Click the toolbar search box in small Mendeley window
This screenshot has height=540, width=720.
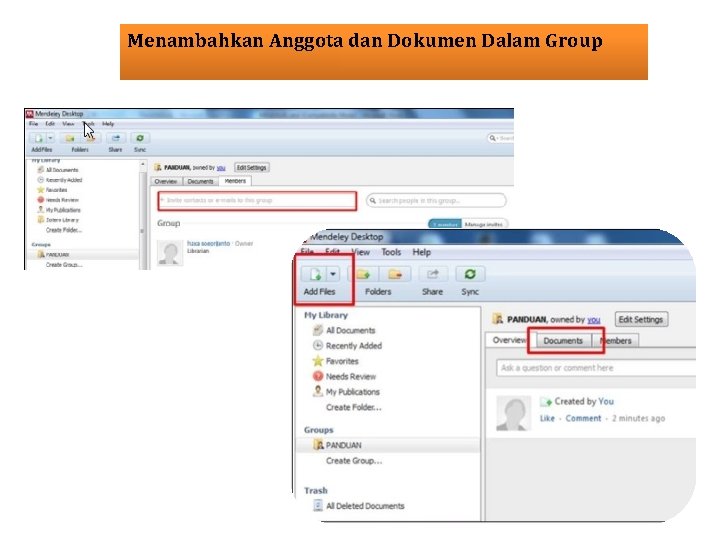[x=500, y=138]
